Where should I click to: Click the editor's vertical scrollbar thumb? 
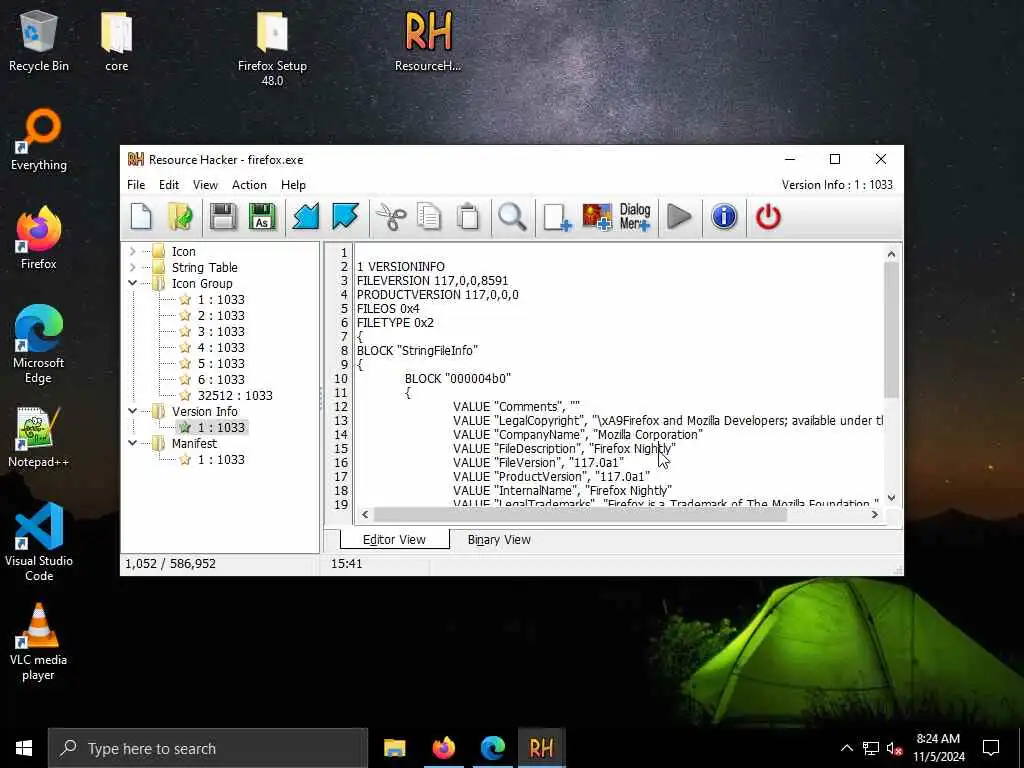coord(891,330)
